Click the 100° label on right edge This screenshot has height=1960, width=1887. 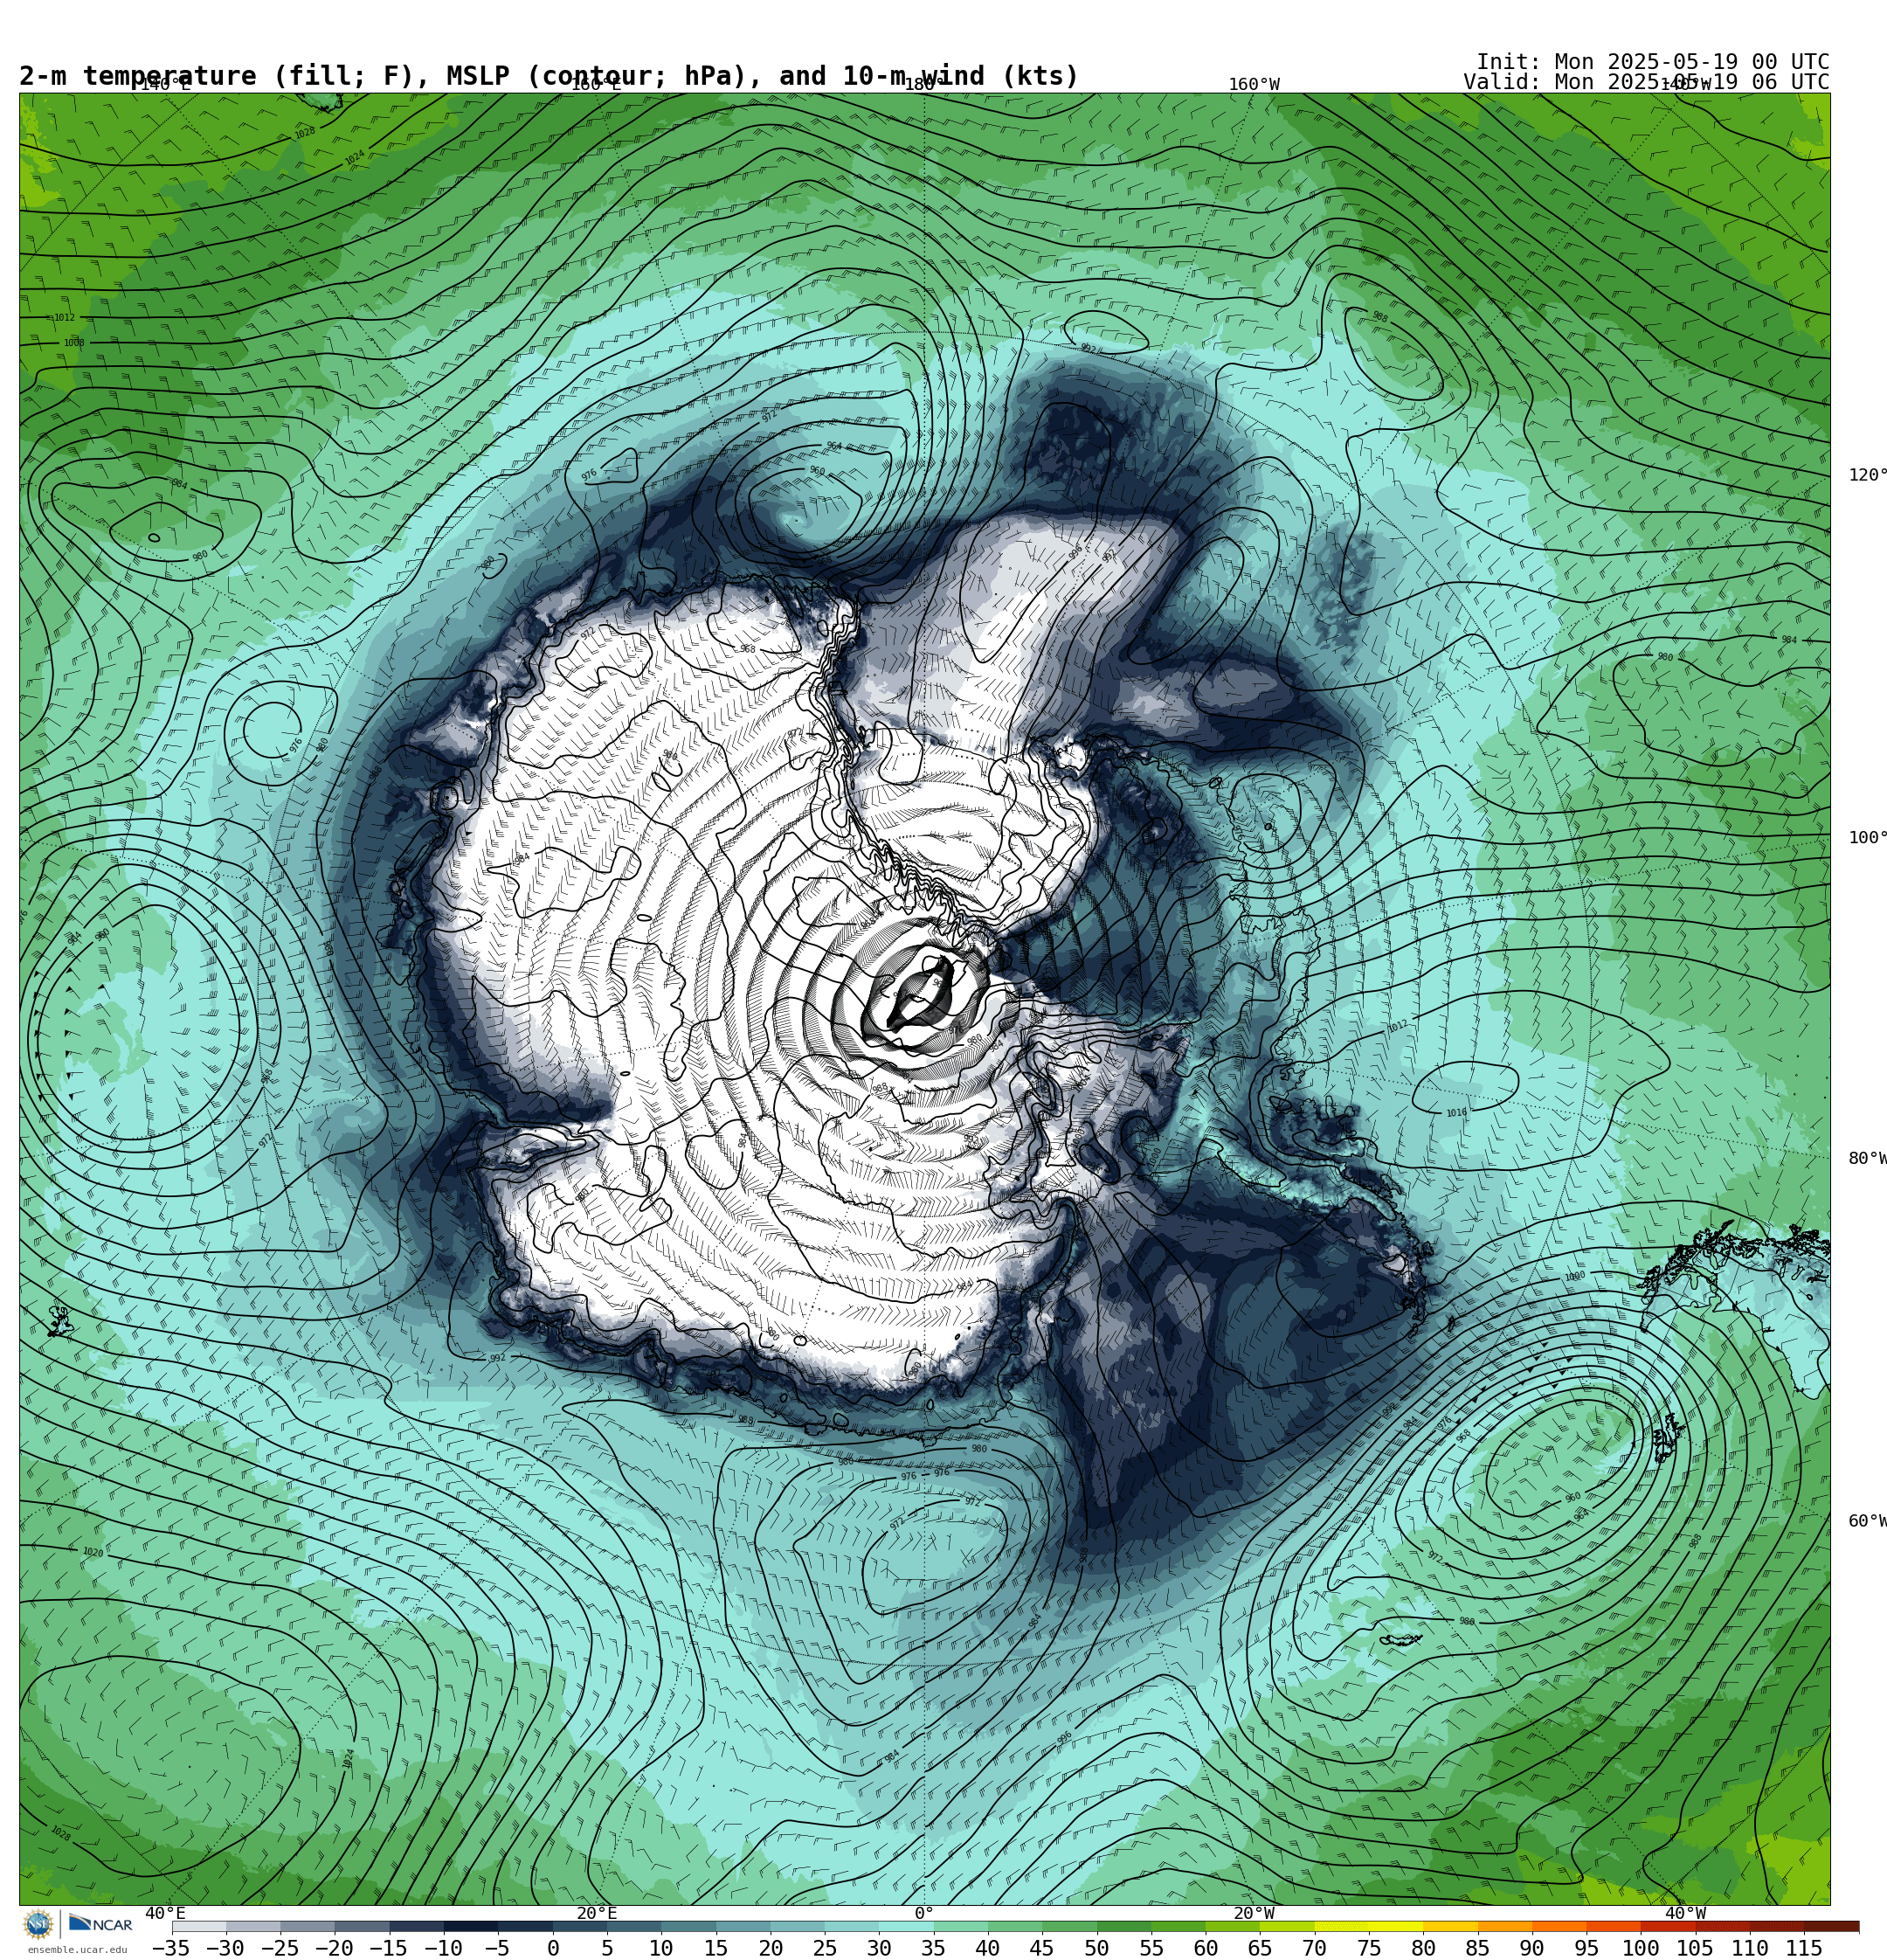click(x=1867, y=838)
